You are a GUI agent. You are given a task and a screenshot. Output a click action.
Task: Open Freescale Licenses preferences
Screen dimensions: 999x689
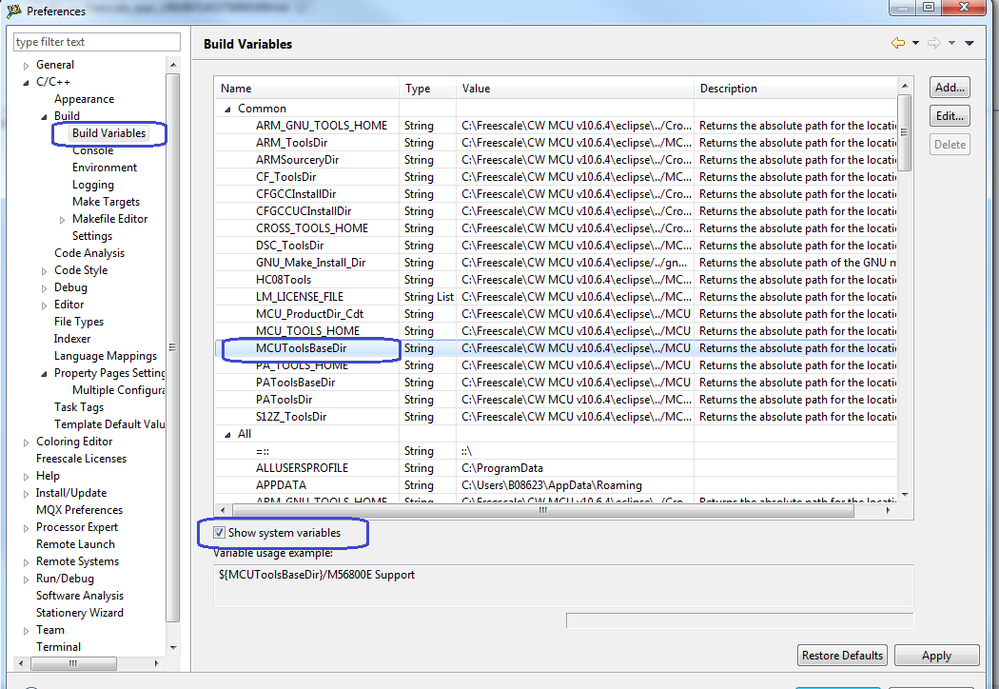click(x=81, y=458)
